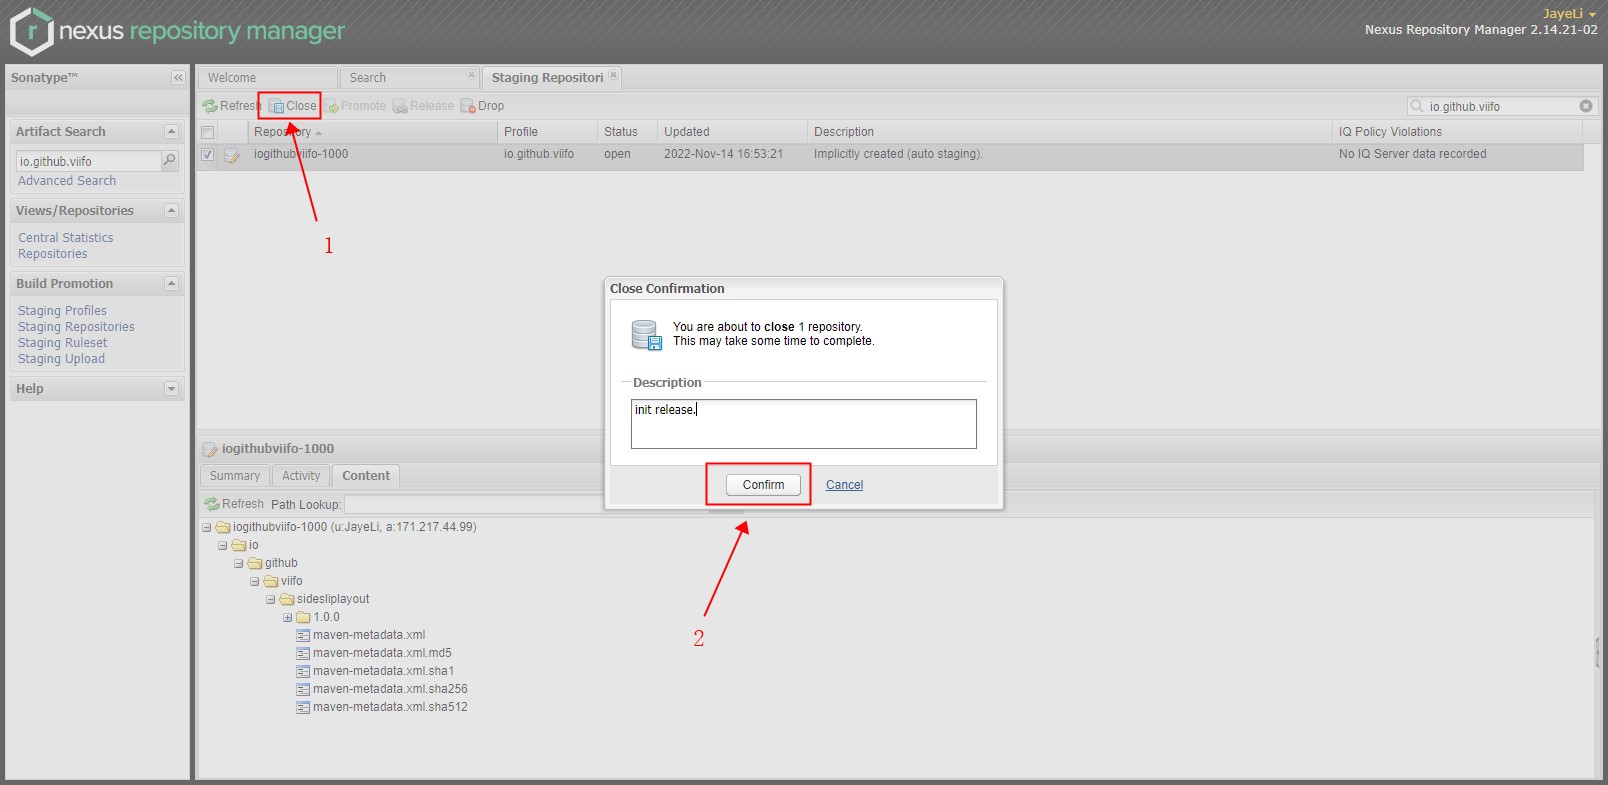Click the iogithubviifo-1000 detail panel title icon
The image size is (1608, 785).
coord(210,449)
